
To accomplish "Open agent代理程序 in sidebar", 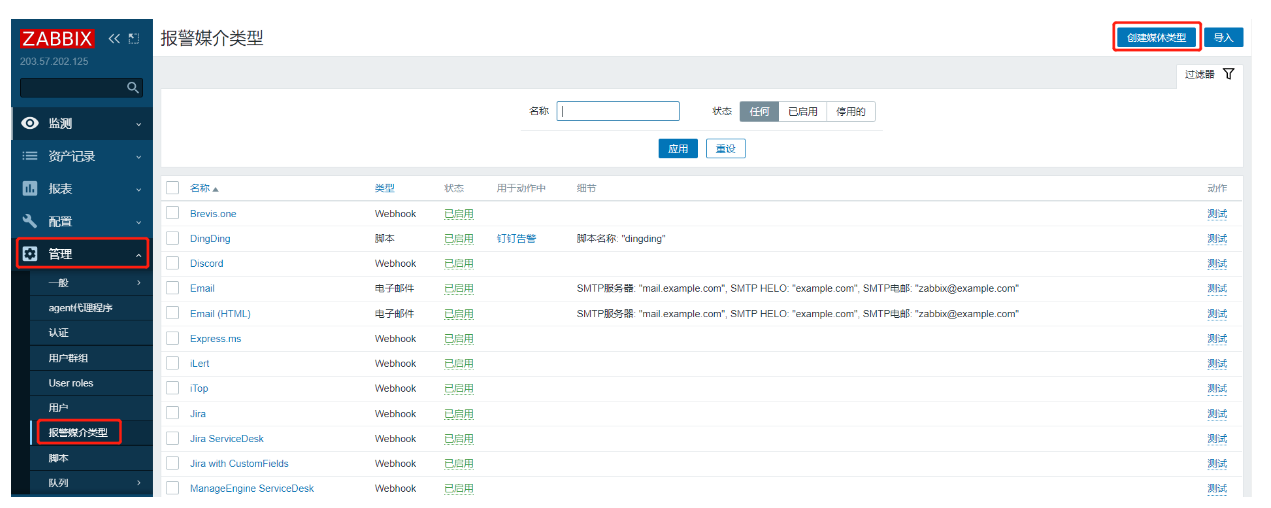I will [x=80, y=308].
